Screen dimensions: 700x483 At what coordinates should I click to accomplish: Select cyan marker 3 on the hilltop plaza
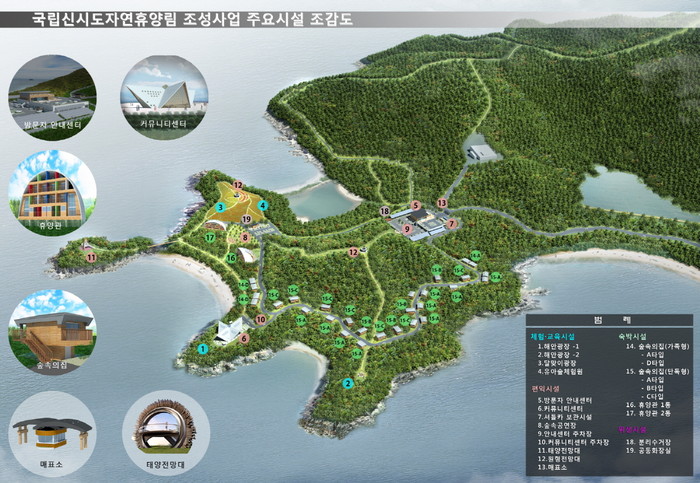pyautogui.click(x=219, y=207)
